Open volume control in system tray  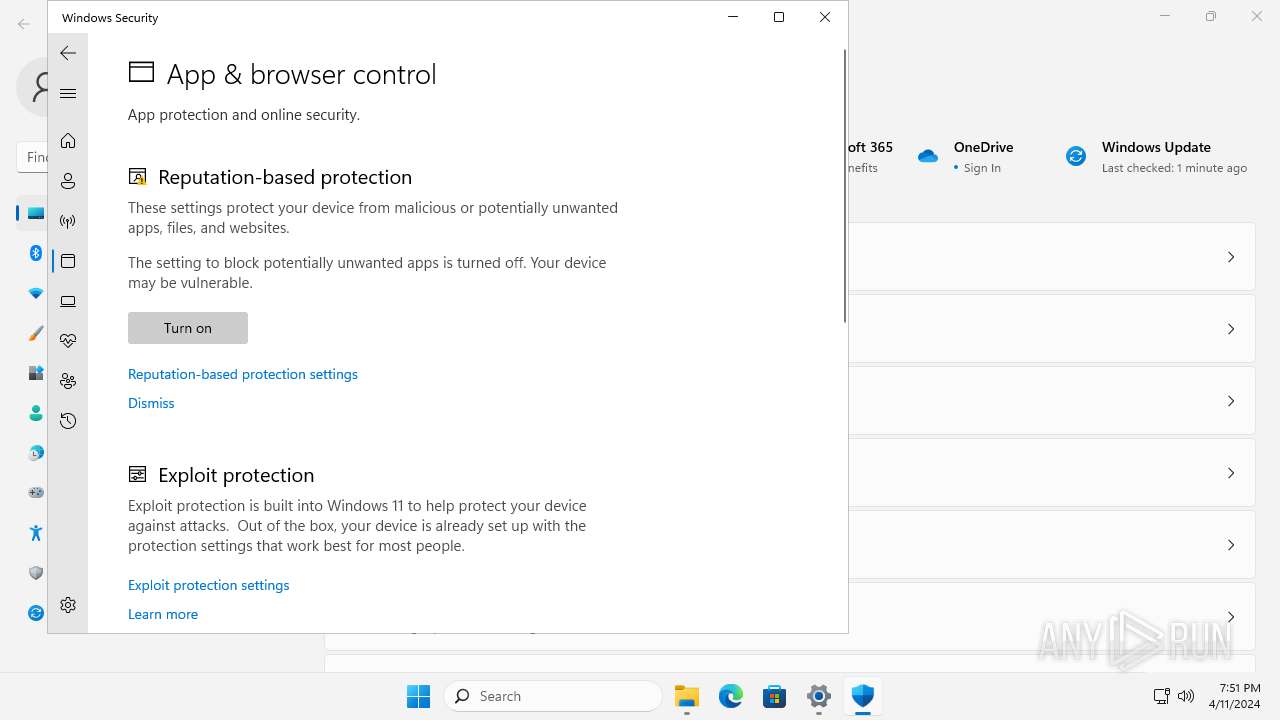click(x=1186, y=696)
